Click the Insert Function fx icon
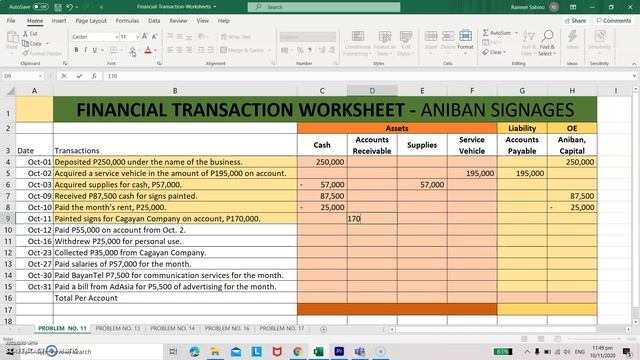Viewport: 640px width, 360px height. click(94, 76)
